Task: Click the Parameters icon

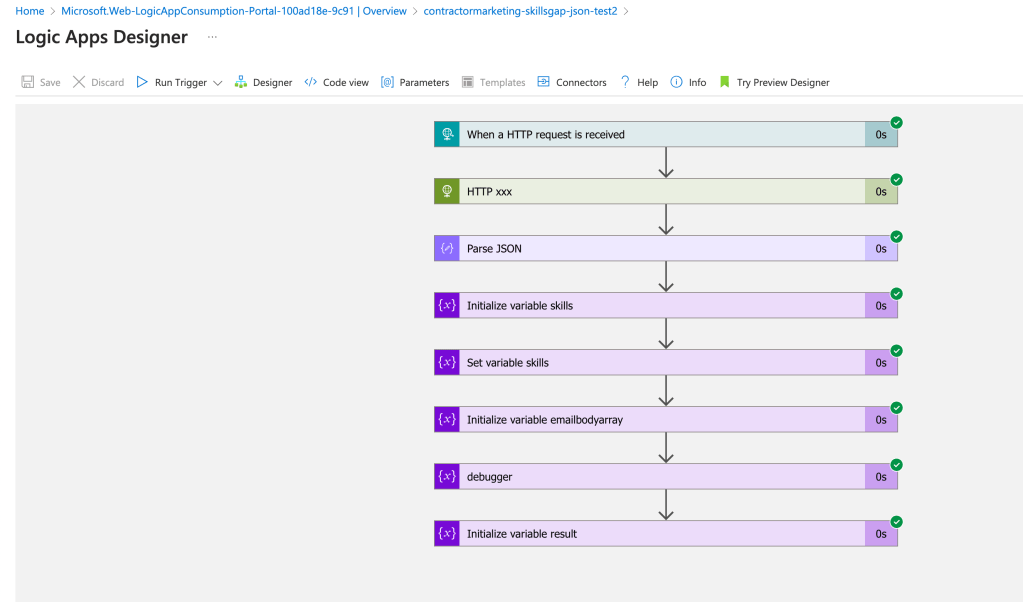Action: click(x=388, y=82)
